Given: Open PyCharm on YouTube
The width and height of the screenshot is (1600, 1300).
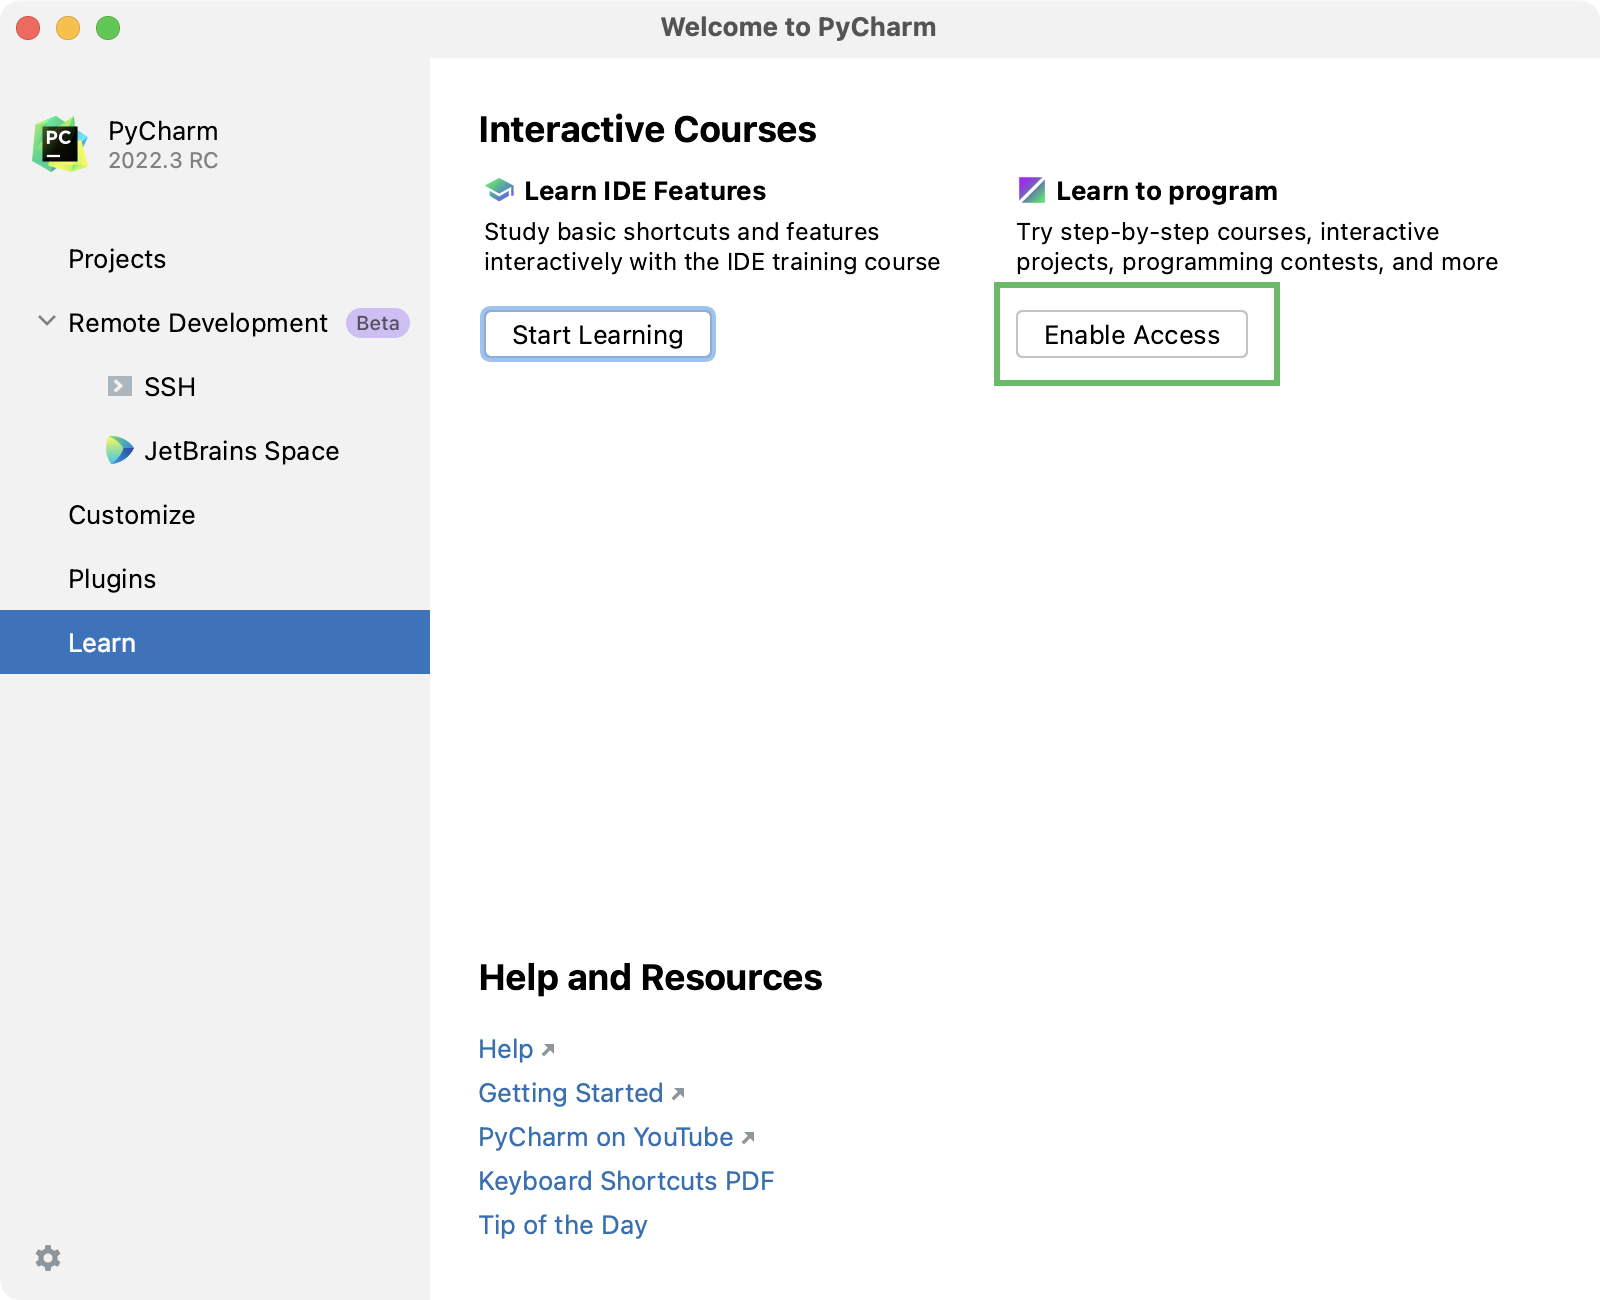Looking at the screenshot, I should pyautogui.click(x=604, y=1137).
